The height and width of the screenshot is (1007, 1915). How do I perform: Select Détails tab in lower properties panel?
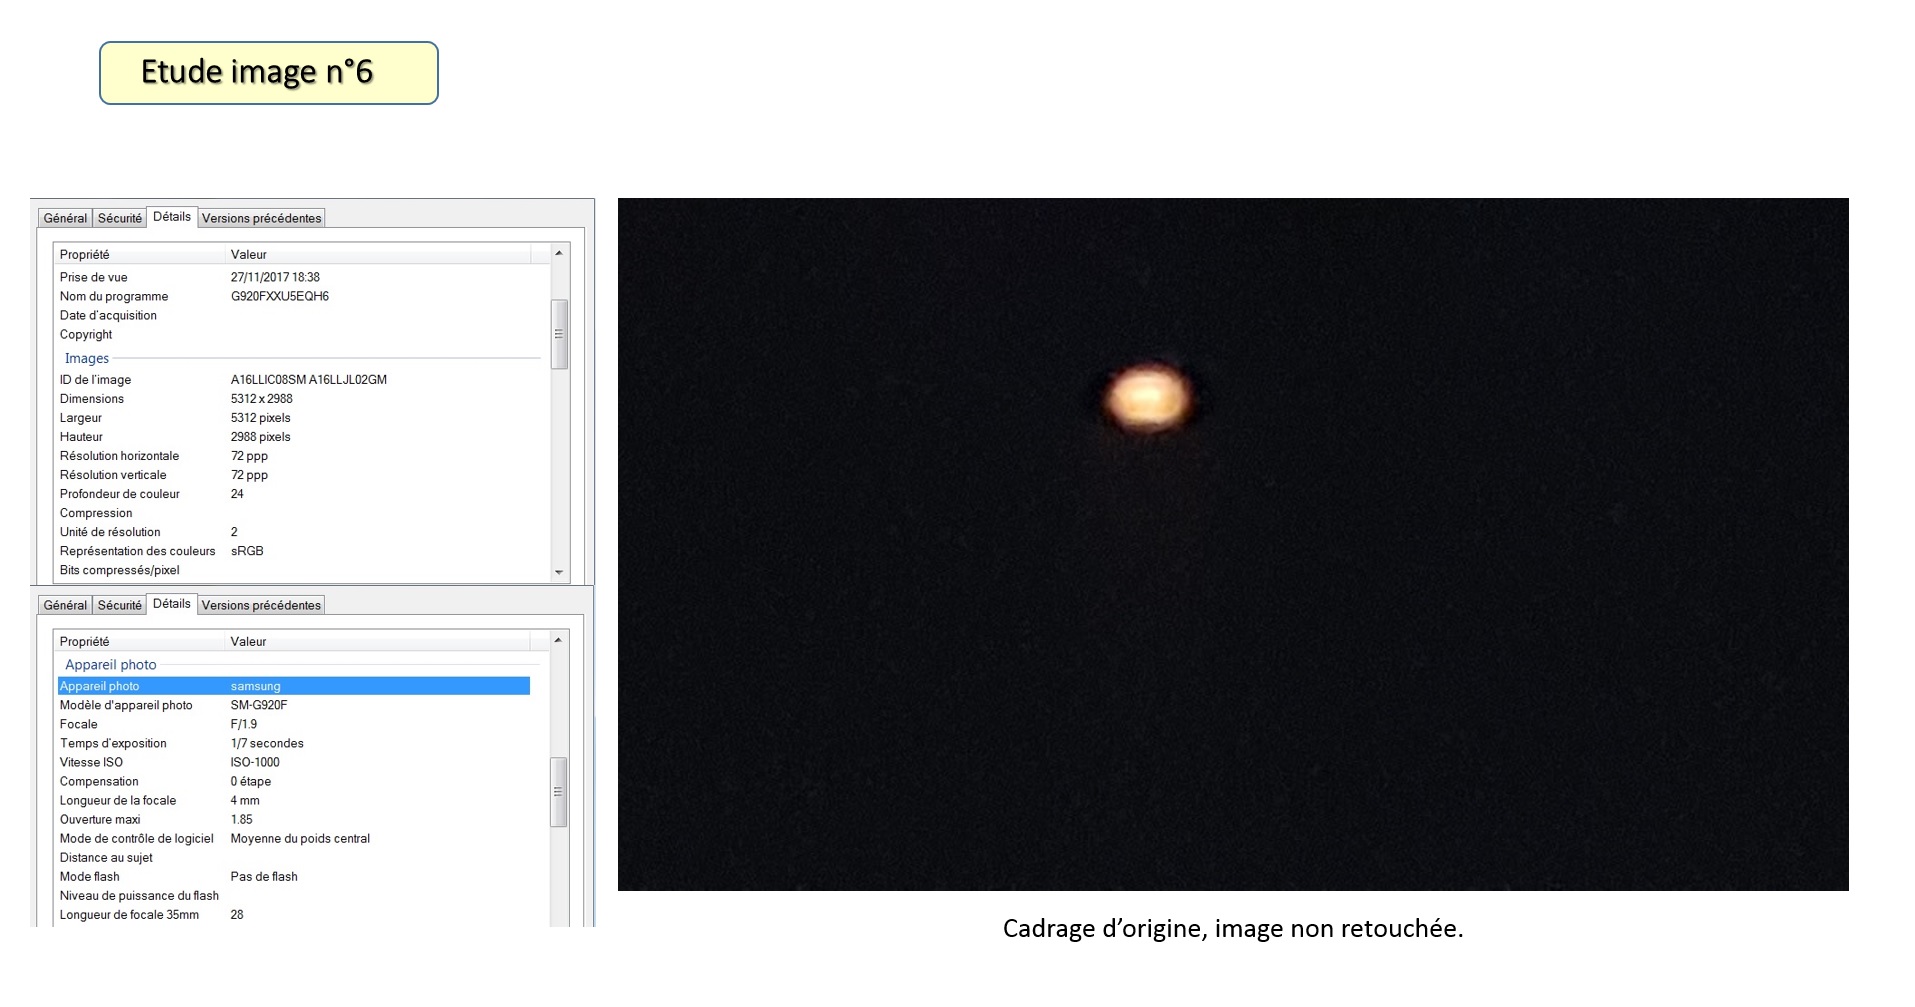pos(172,603)
